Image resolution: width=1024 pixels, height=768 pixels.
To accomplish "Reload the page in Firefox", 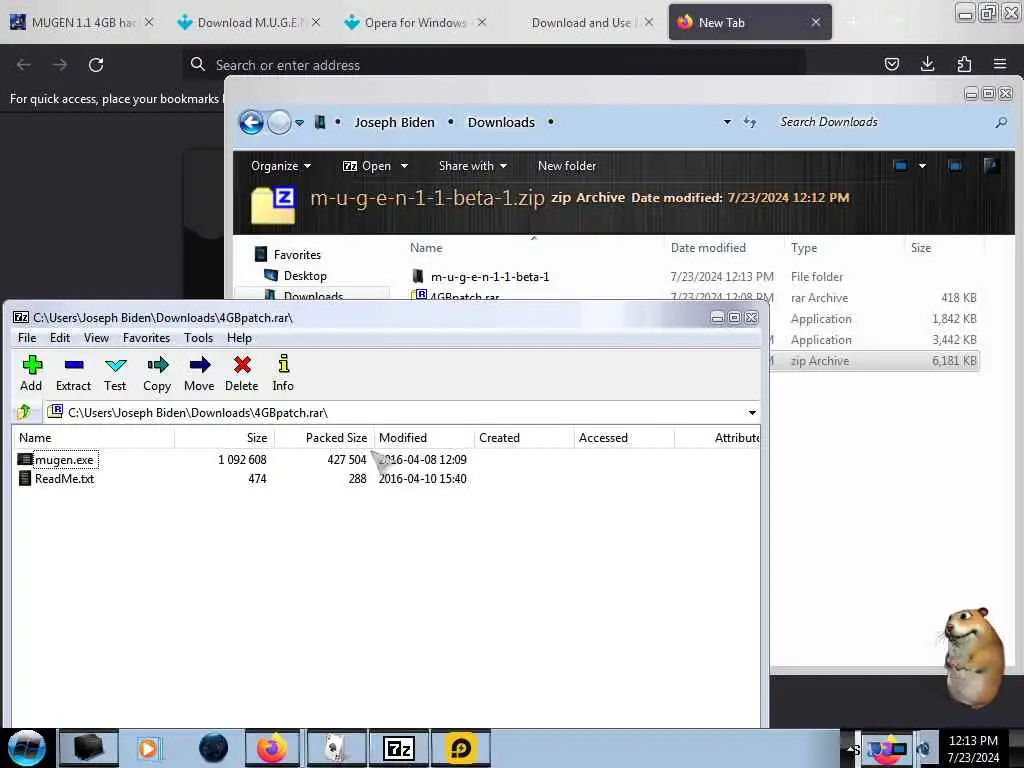I will click(x=96, y=65).
